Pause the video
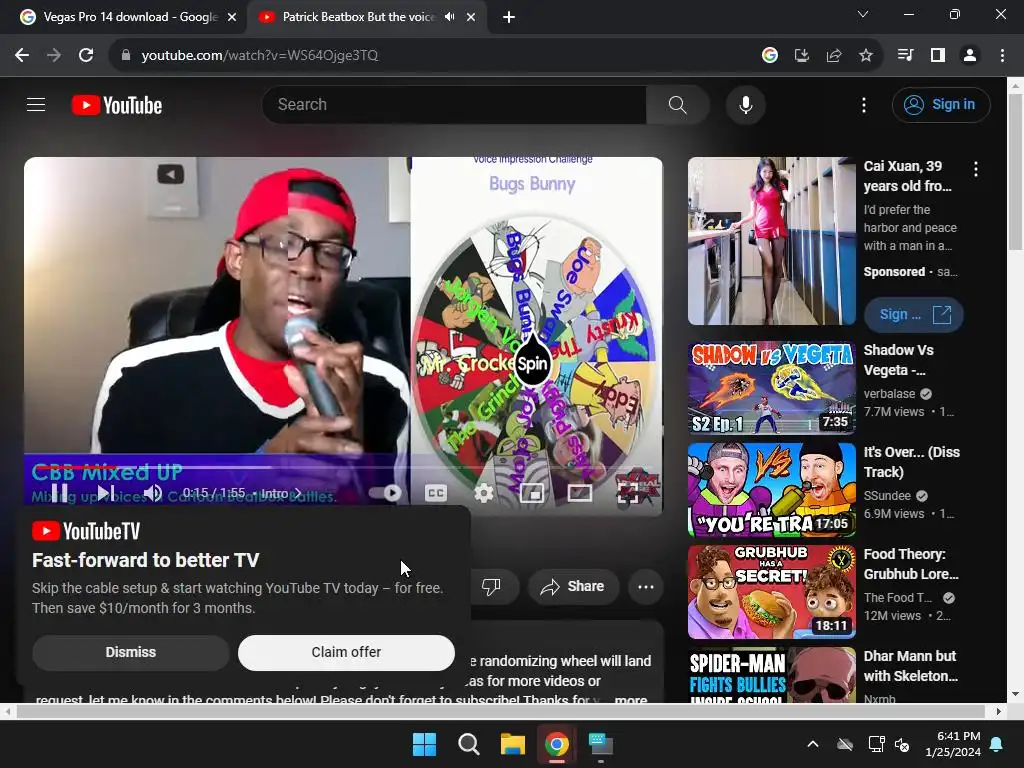The height and width of the screenshot is (768, 1024). (59, 493)
